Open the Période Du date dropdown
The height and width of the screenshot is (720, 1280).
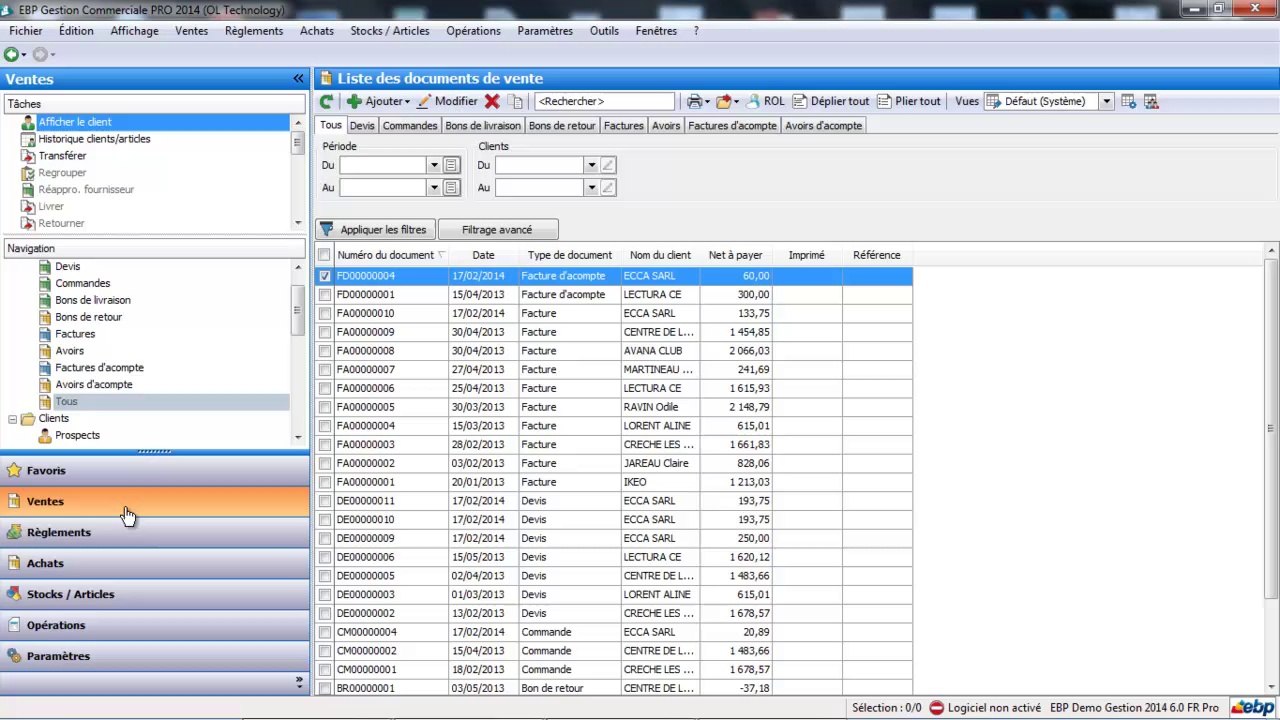point(433,165)
